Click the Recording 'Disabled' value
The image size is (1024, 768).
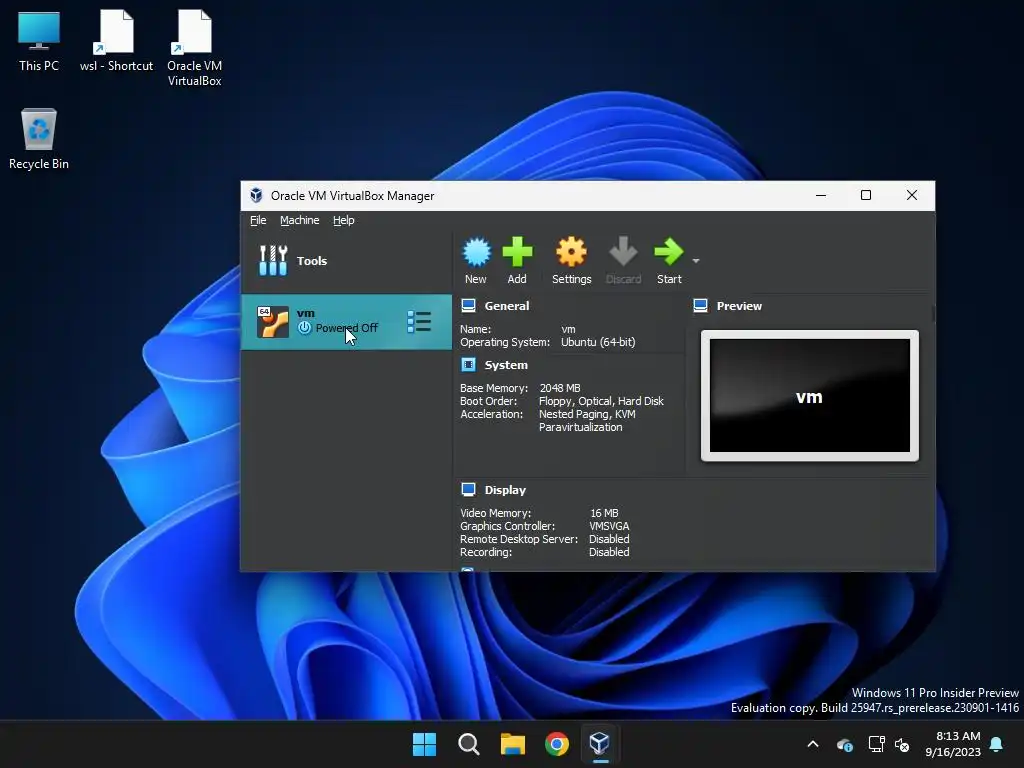[609, 552]
